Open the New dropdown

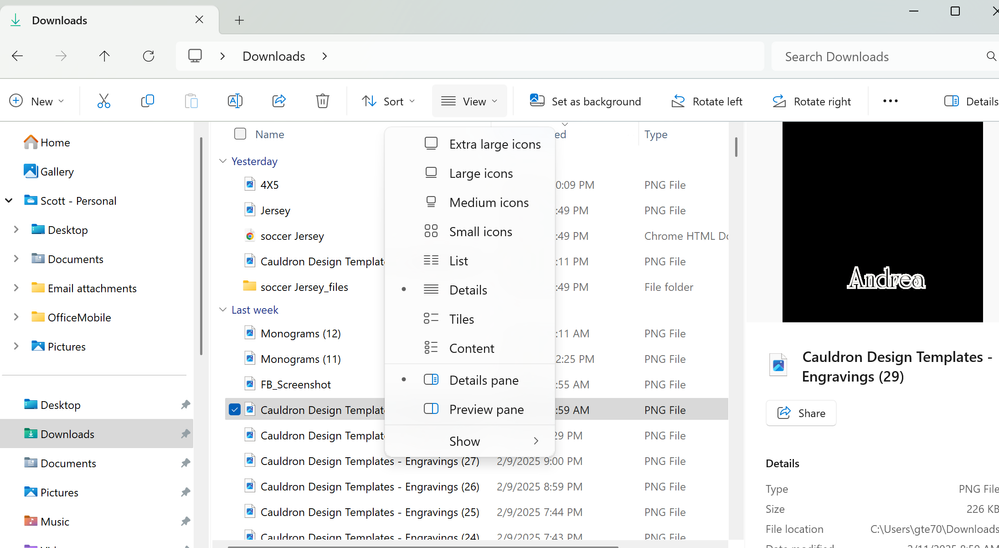tap(37, 101)
